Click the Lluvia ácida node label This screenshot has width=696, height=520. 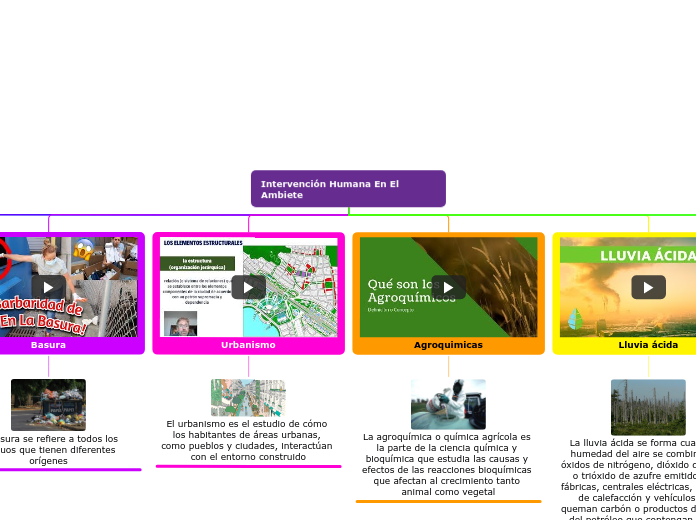pos(648,345)
